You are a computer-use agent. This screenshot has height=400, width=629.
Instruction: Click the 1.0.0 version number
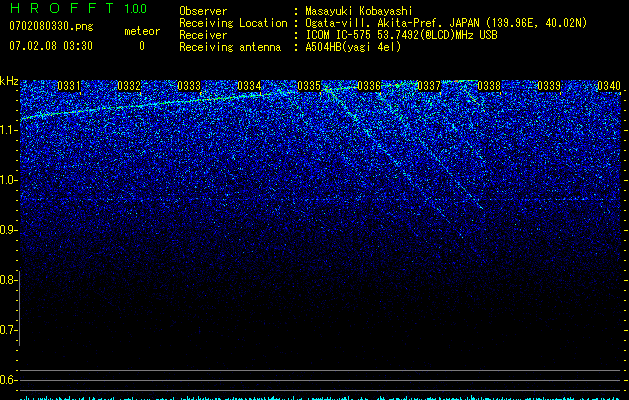click(135, 9)
